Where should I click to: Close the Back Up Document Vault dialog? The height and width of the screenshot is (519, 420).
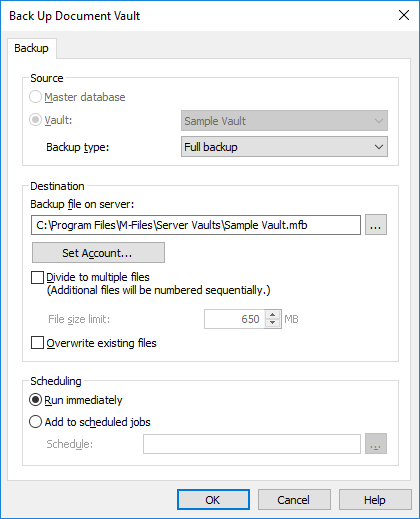click(404, 15)
